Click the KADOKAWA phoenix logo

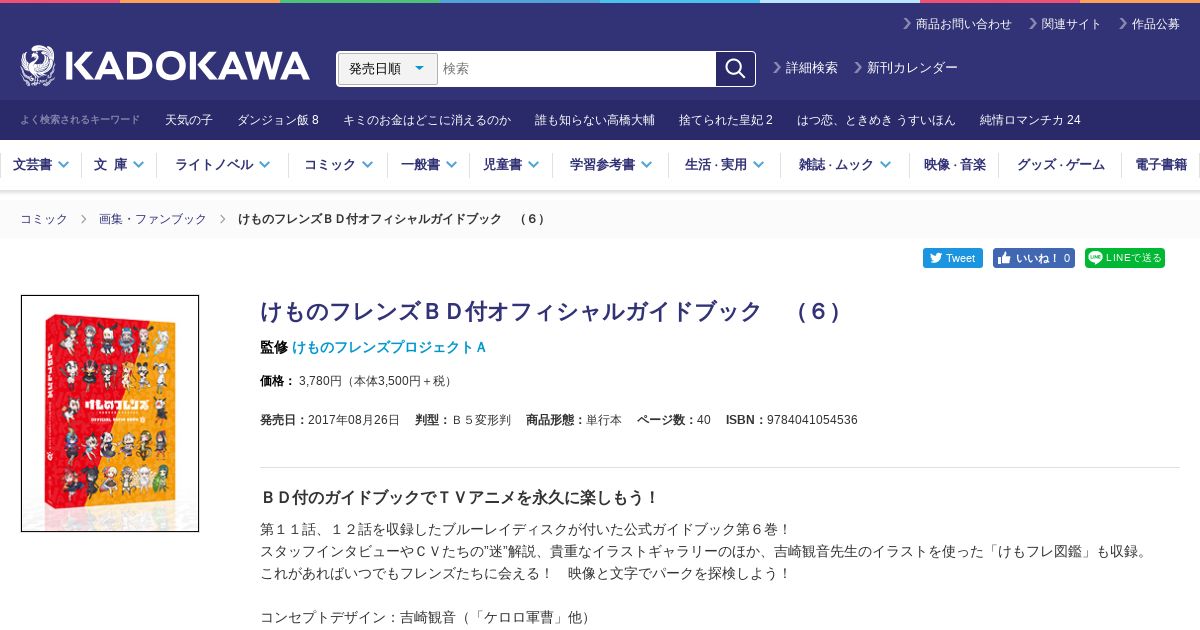pyautogui.click(x=165, y=66)
